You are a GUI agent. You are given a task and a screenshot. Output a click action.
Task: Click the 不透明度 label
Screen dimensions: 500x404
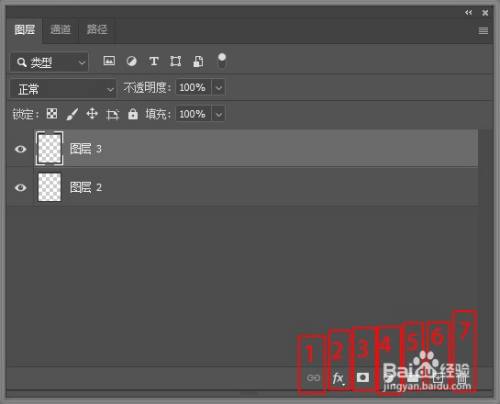[x=147, y=88]
